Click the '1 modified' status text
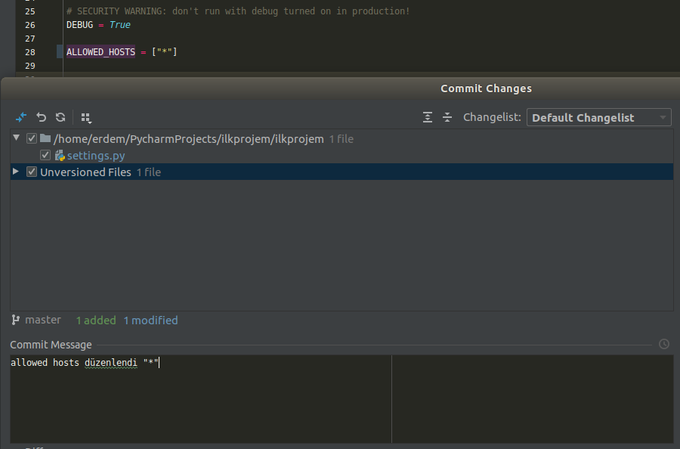680x449 pixels. [150, 321]
